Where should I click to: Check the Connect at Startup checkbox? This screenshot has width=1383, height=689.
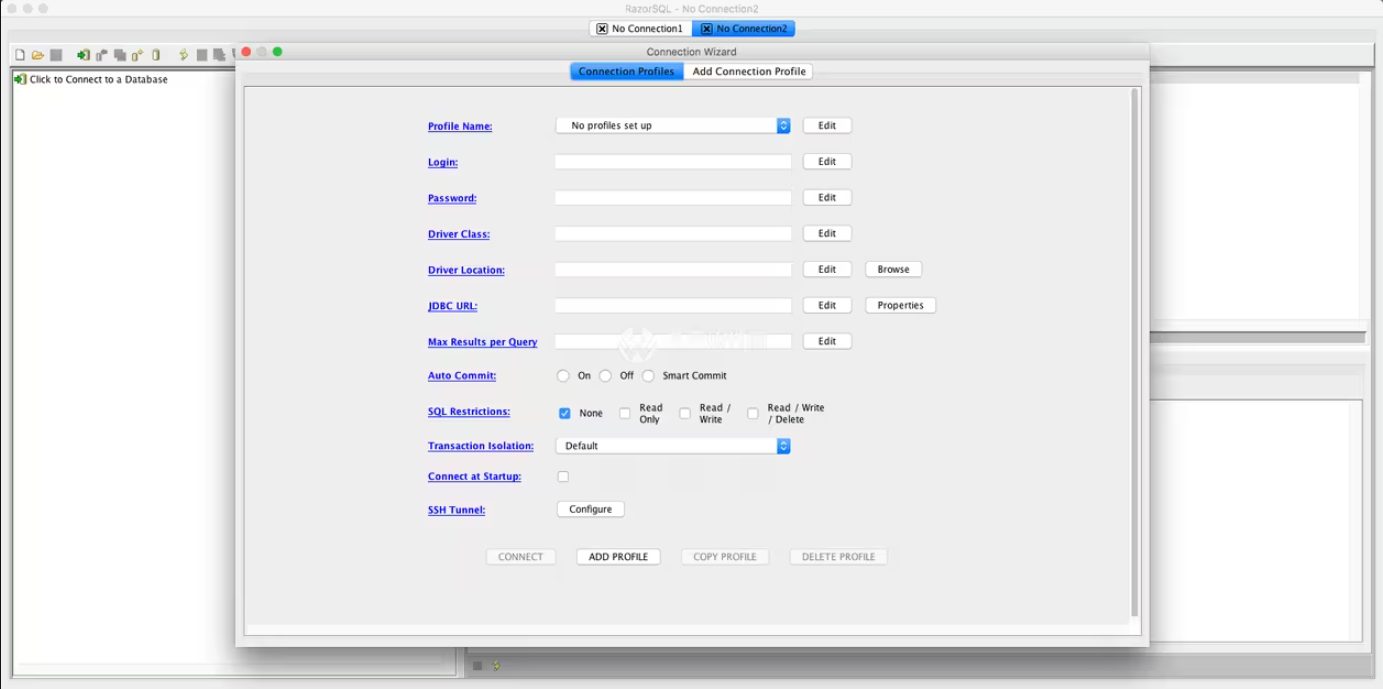[x=563, y=477]
